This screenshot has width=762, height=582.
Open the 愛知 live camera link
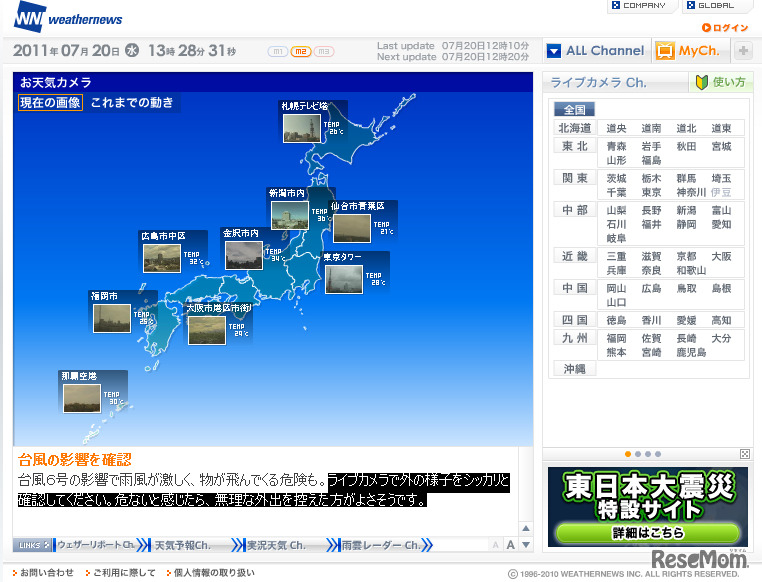coord(721,224)
